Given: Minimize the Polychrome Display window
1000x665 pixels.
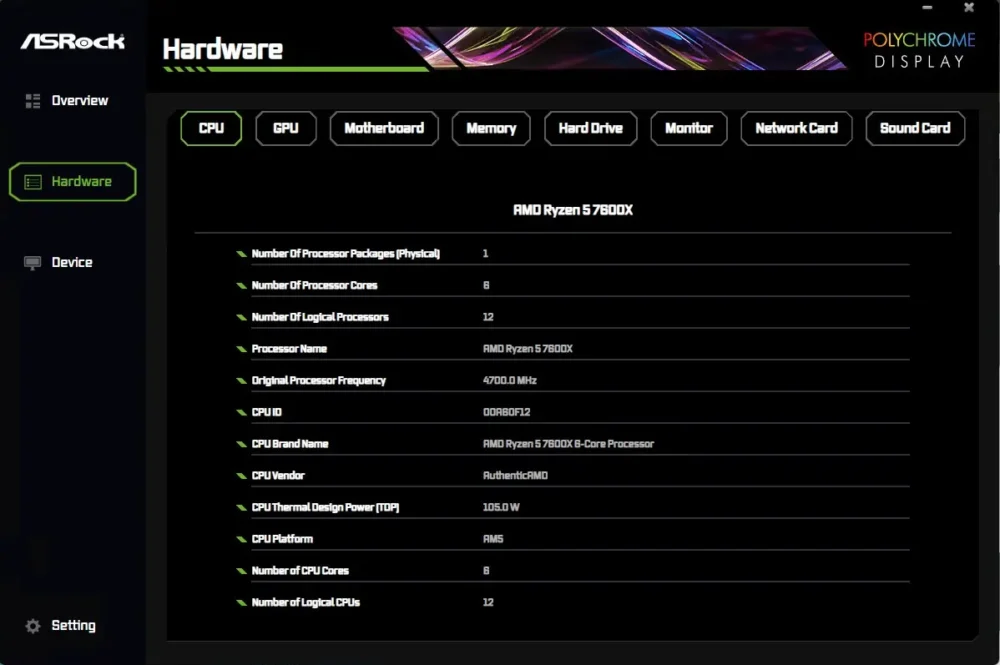Looking at the screenshot, I should point(927,8).
